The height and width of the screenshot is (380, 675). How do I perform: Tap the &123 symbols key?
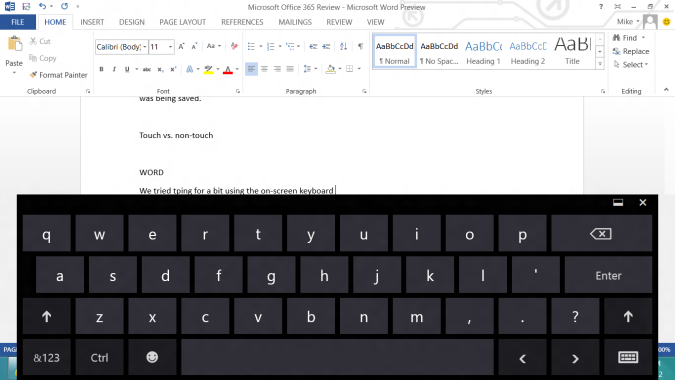click(x=46, y=358)
